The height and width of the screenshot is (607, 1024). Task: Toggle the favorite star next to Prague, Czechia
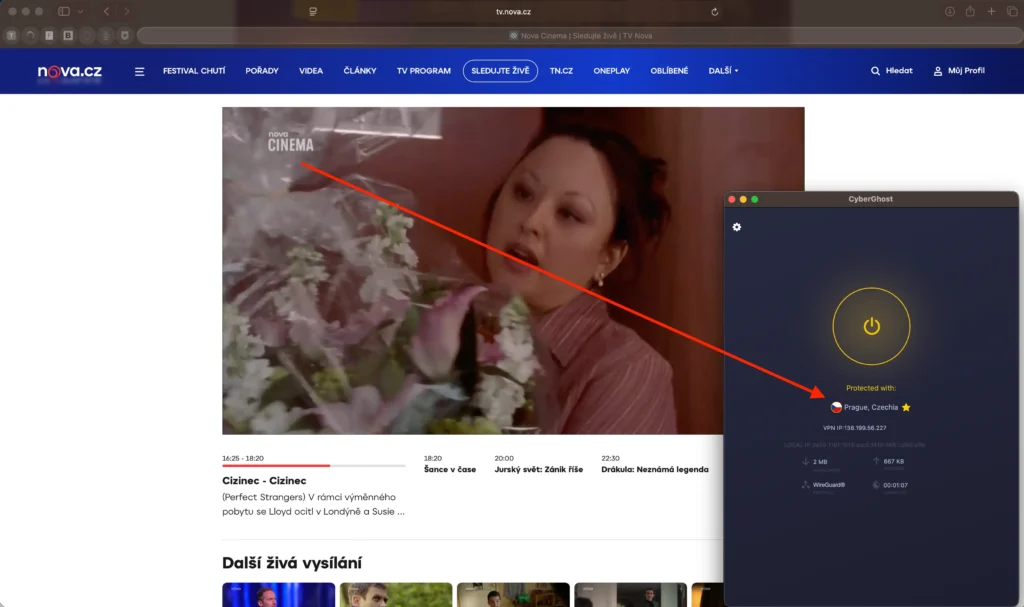905,407
